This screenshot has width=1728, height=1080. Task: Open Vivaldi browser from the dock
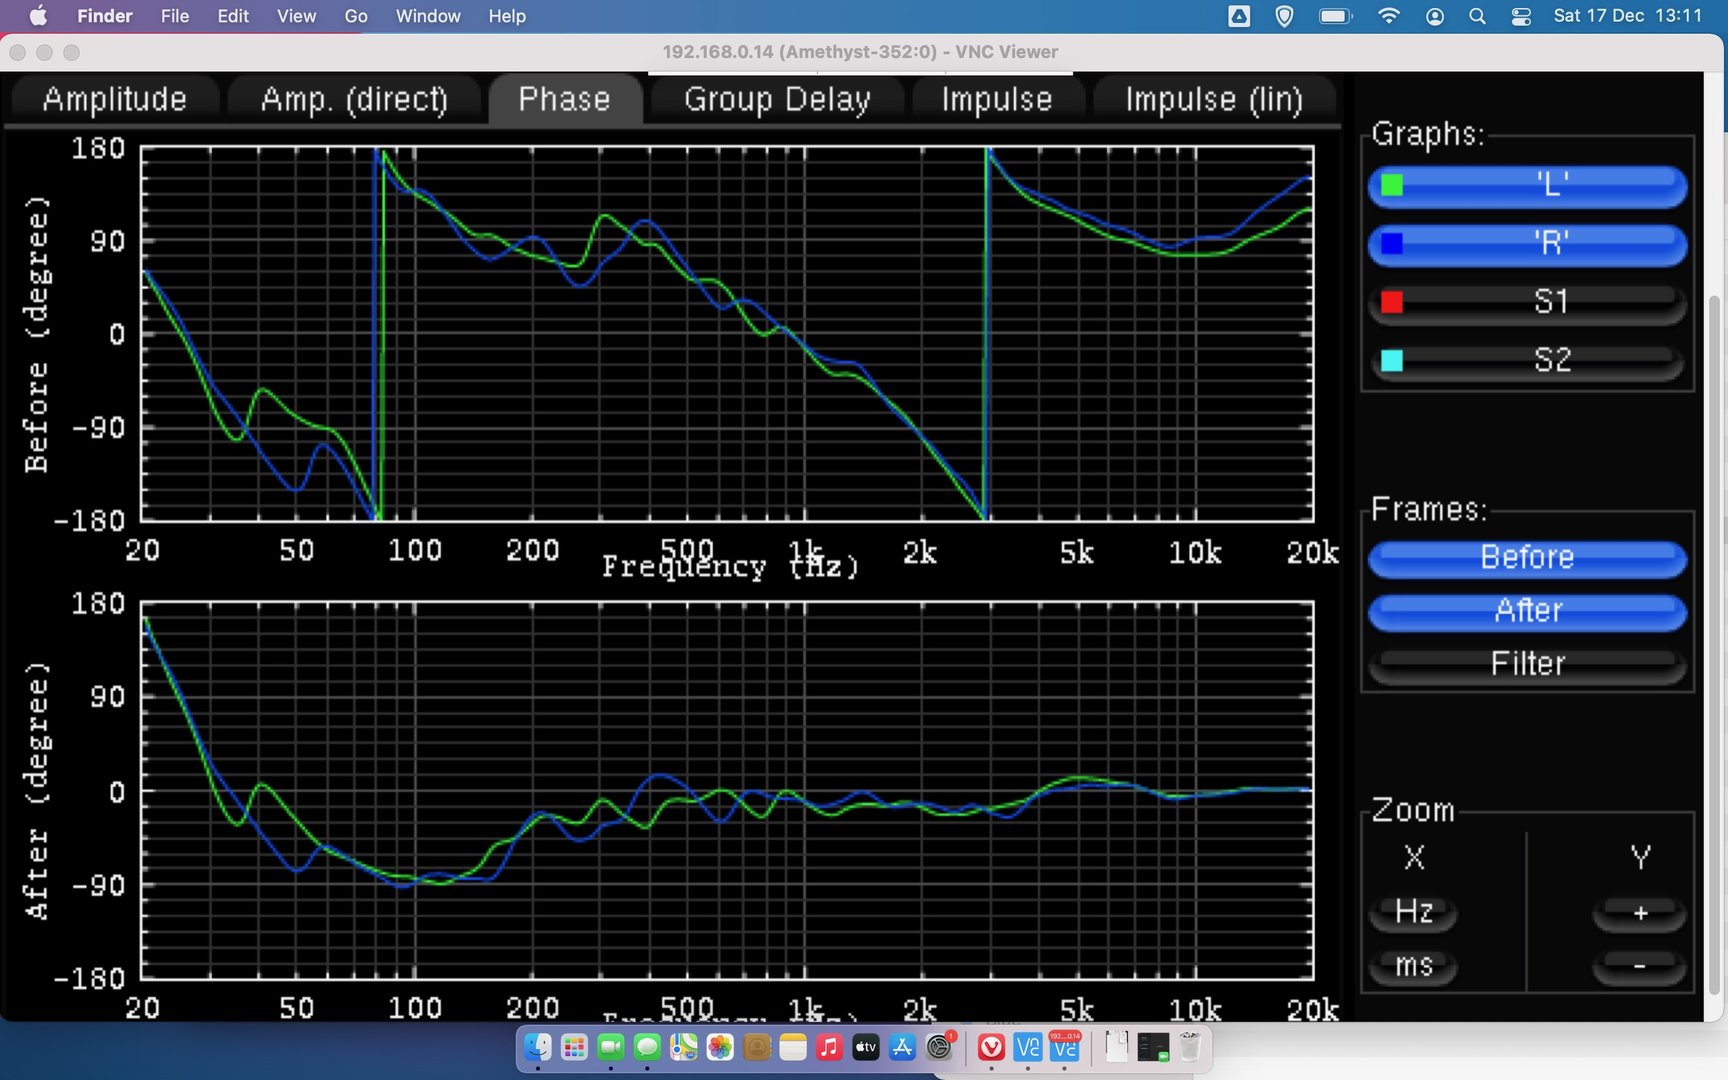pos(991,1047)
